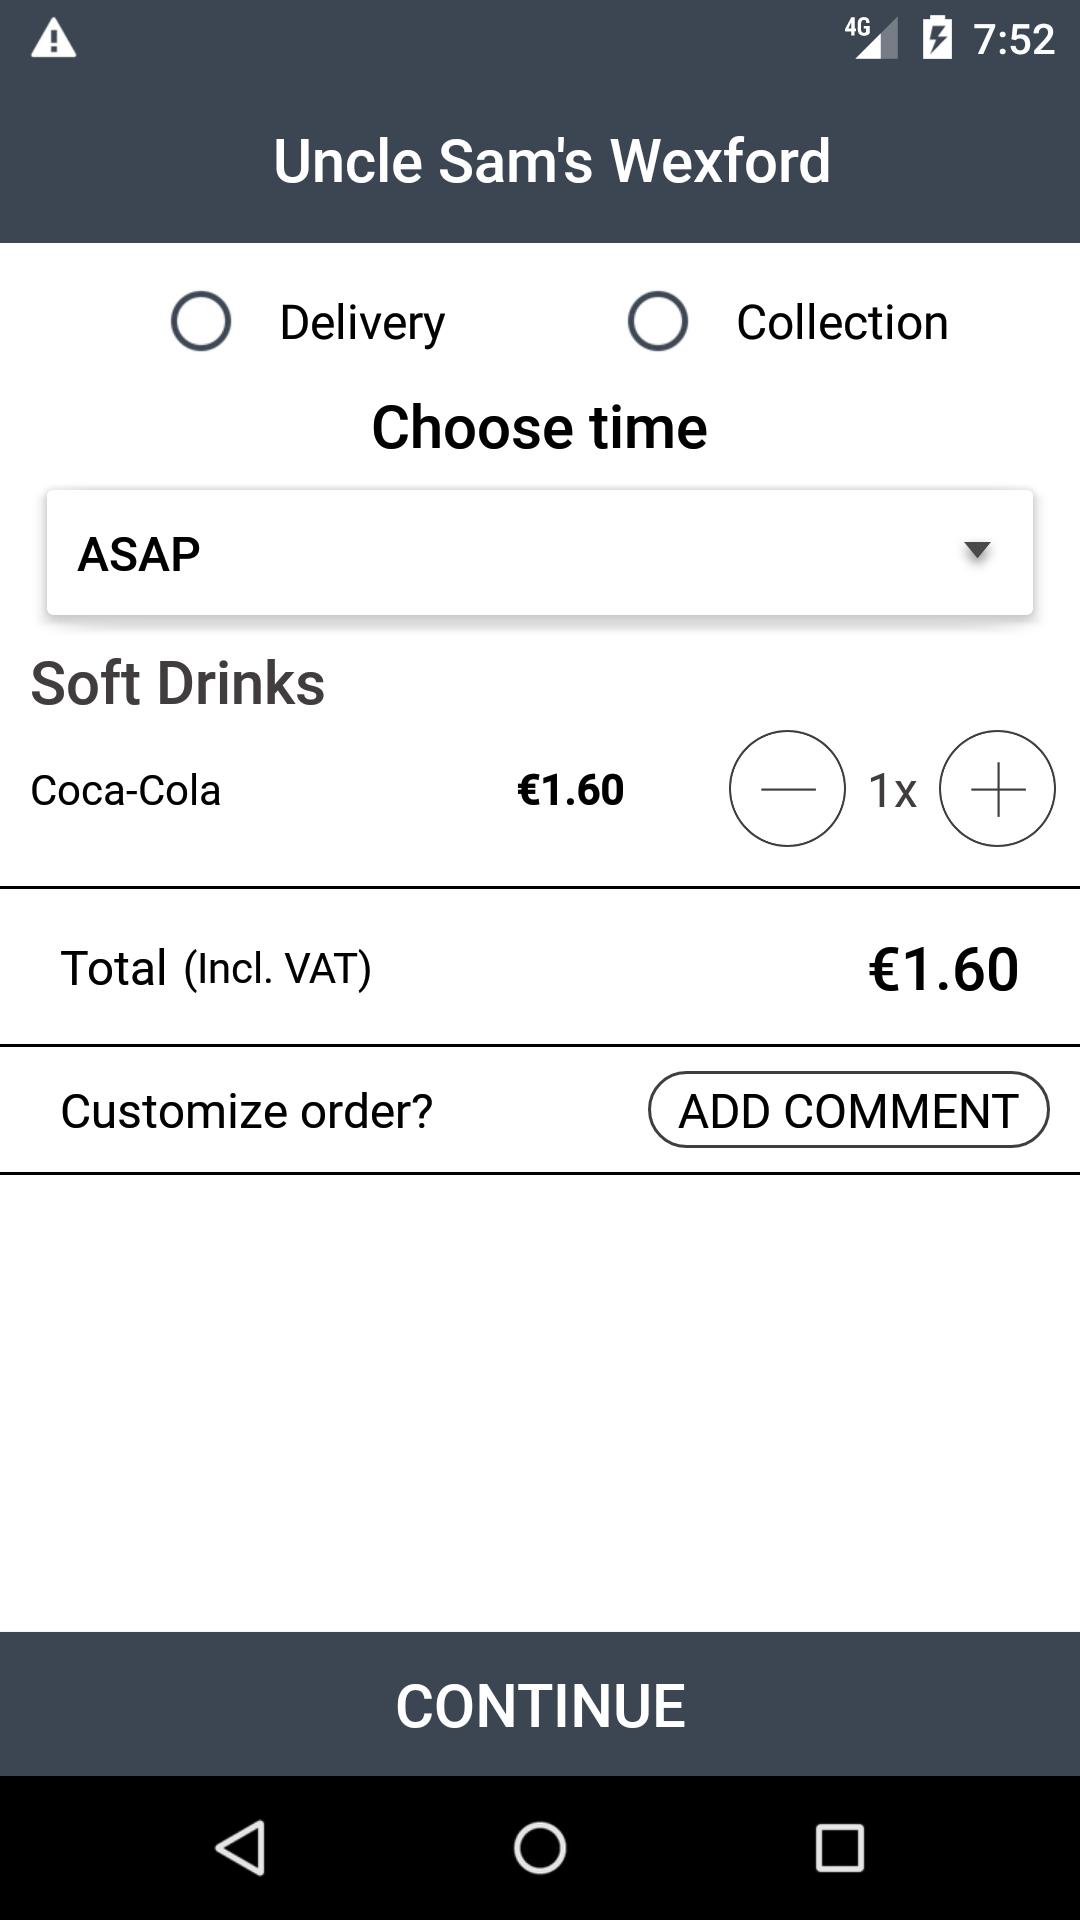The height and width of the screenshot is (1920, 1080).
Task: Tap the Coca-Cola item name
Action: (126, 790)
